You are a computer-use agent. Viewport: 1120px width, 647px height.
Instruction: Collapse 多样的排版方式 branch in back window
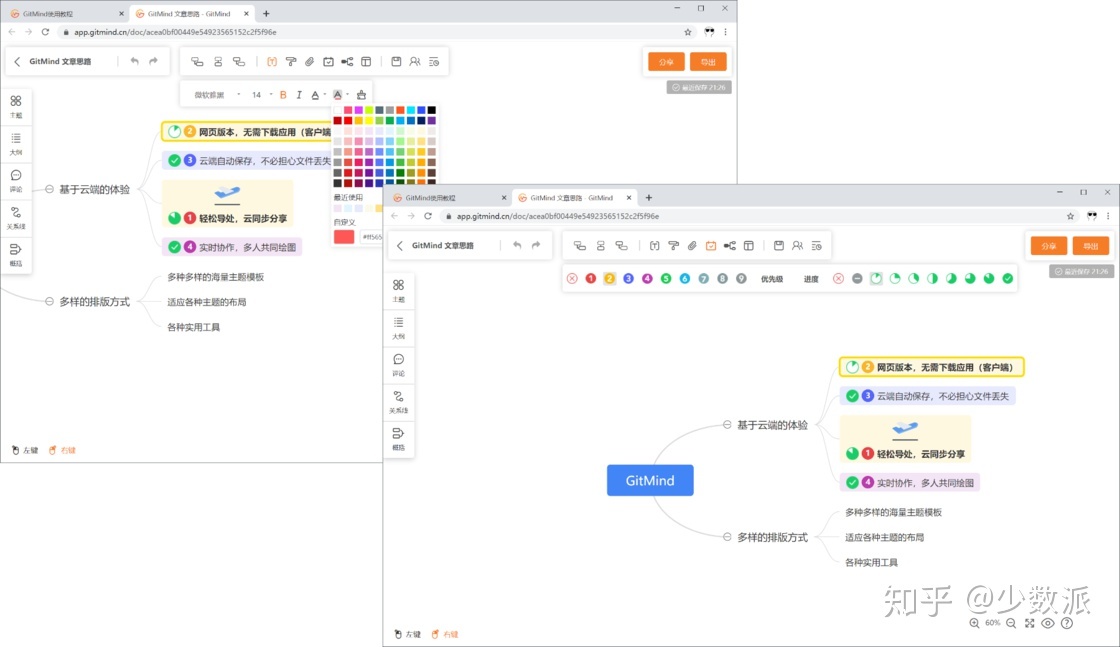[49, 301]
